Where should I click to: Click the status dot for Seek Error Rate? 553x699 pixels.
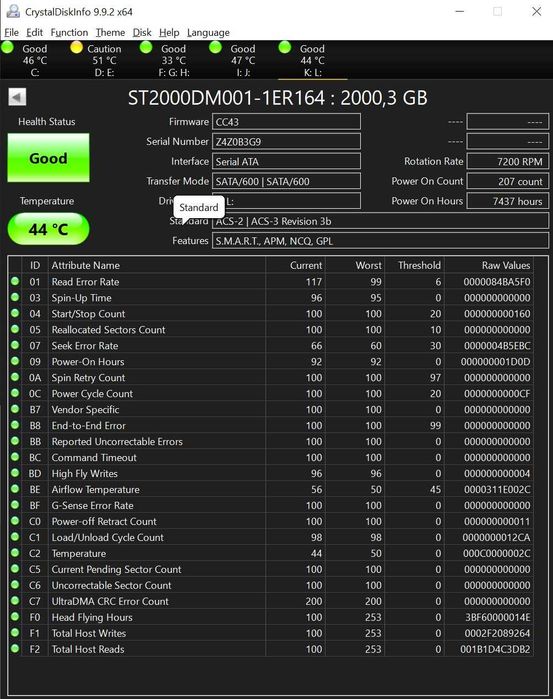tap(15, 345)
